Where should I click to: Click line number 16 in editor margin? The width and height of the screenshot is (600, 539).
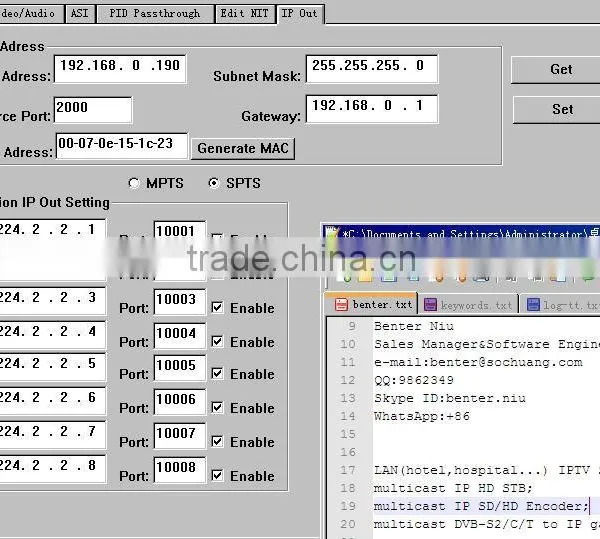348,452
